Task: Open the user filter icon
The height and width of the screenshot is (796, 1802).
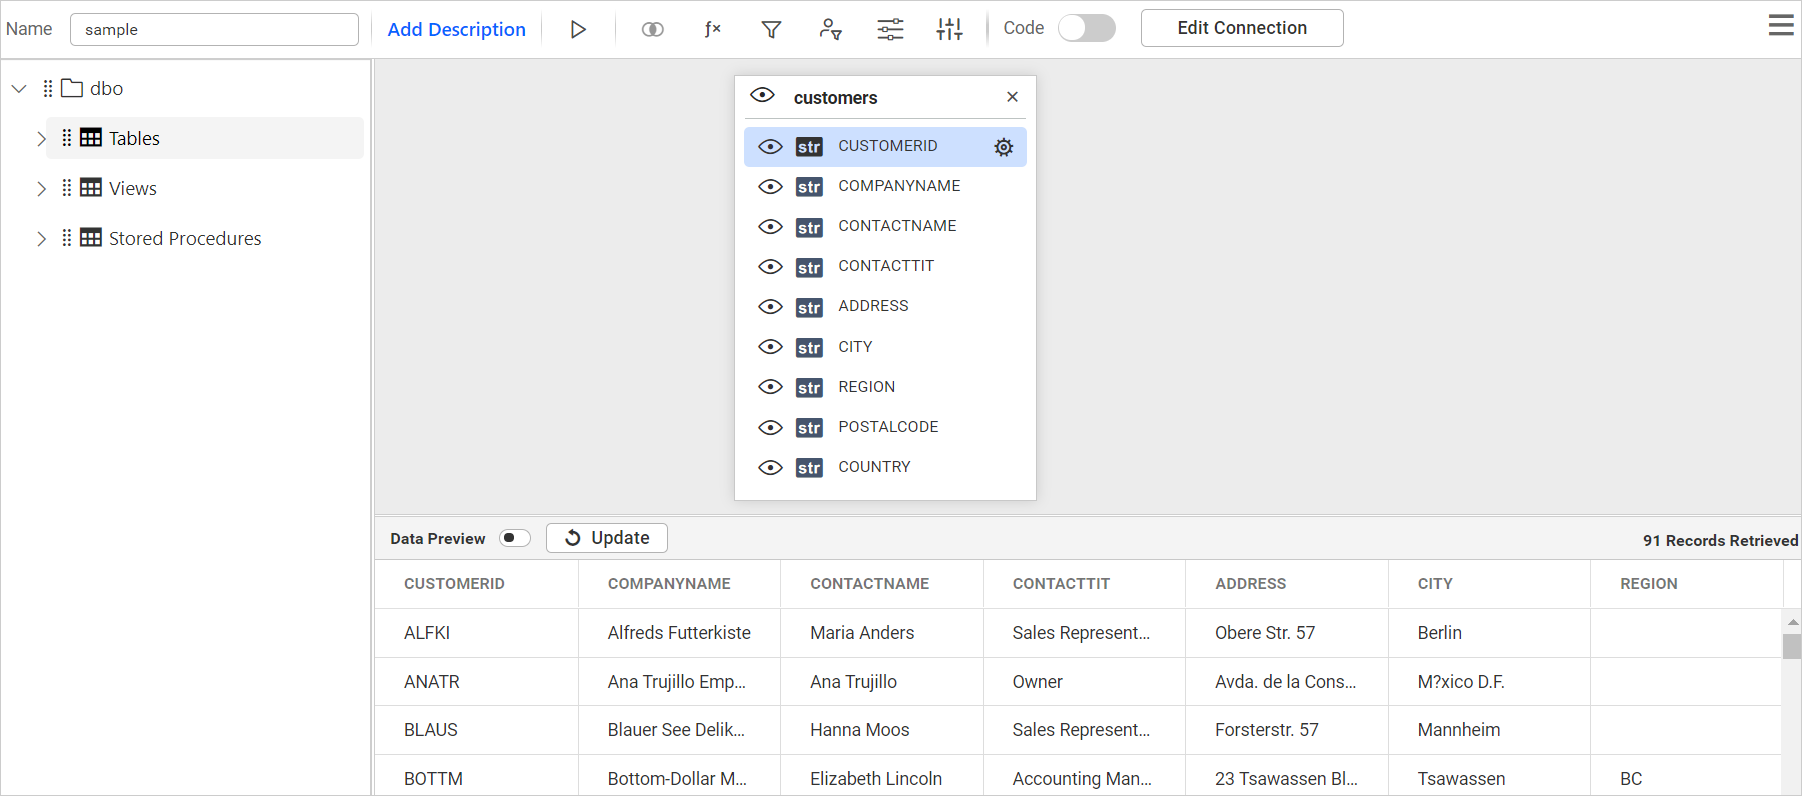Action: (830, 29)
